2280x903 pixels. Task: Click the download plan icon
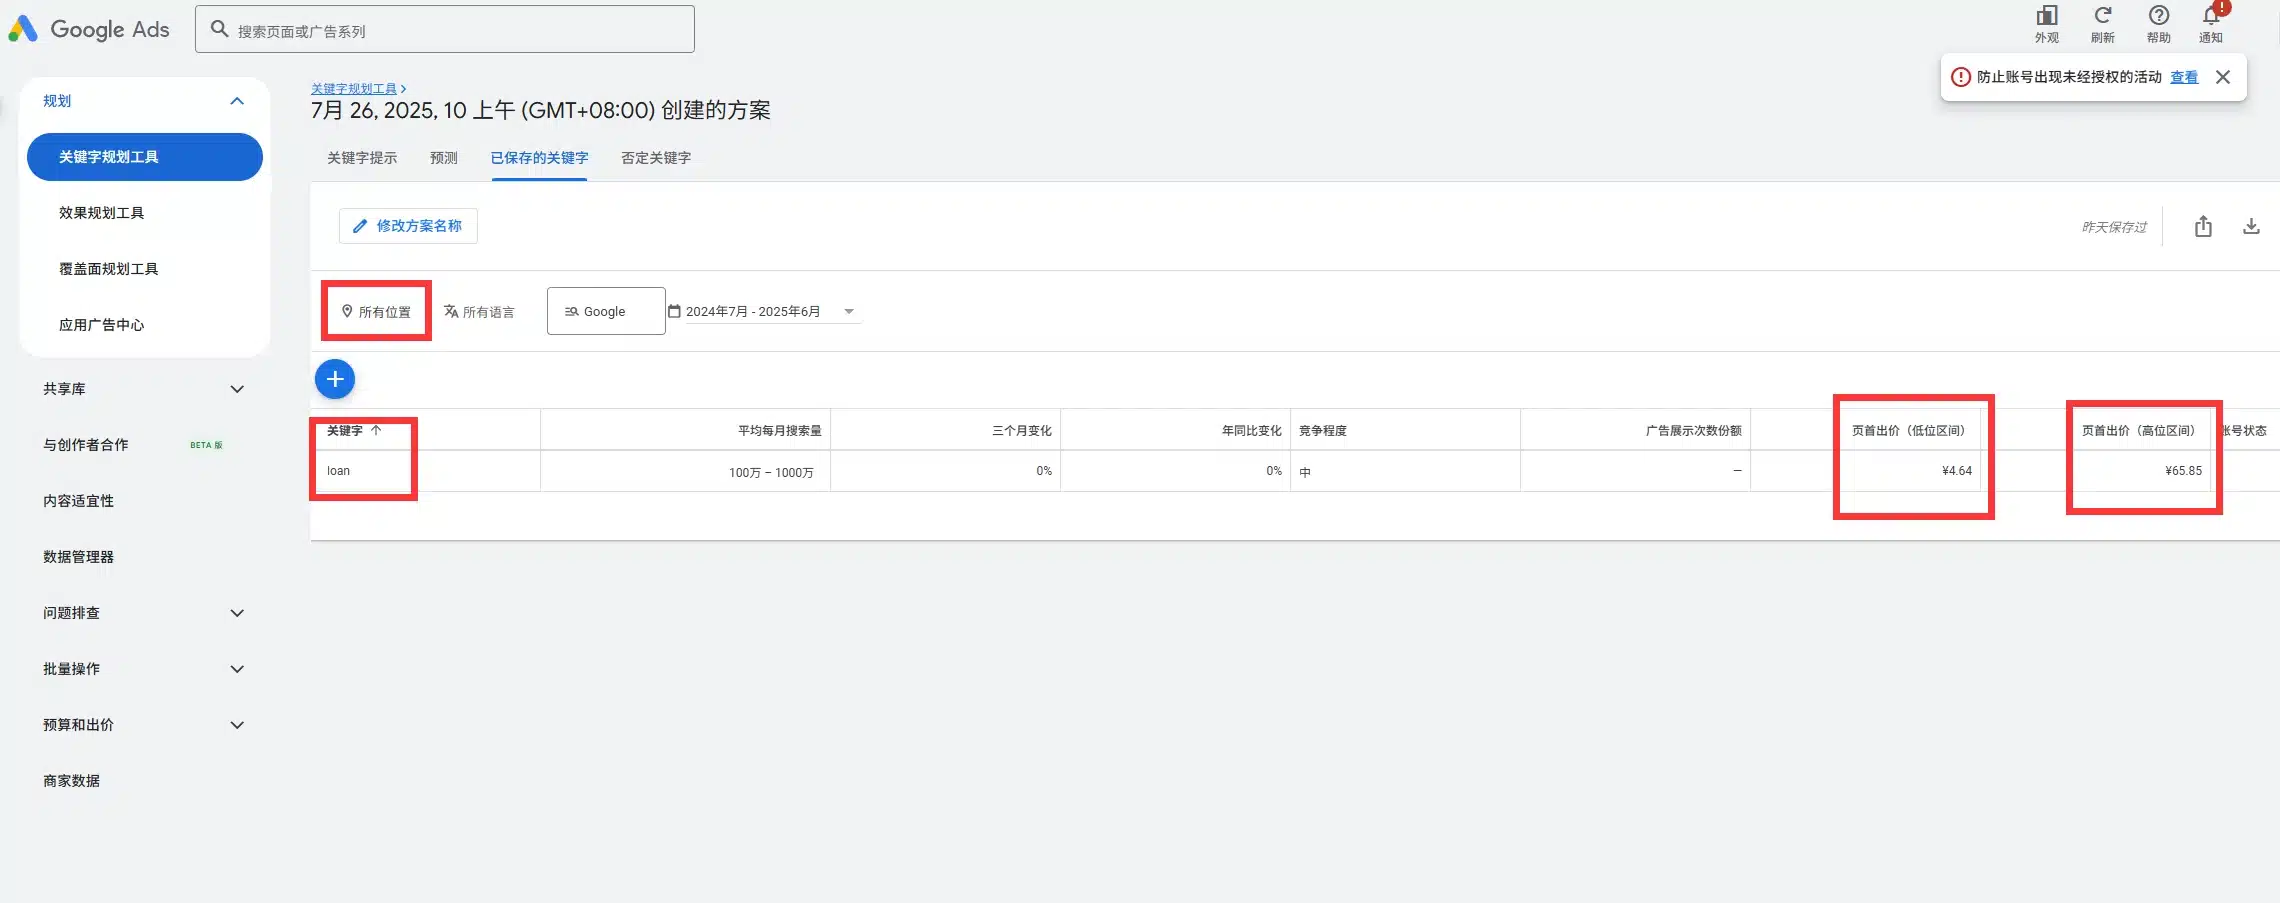pos(2251,227)
